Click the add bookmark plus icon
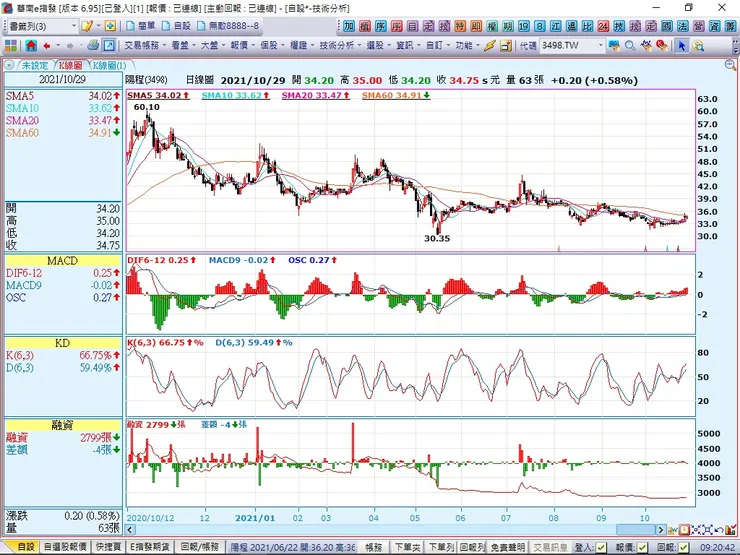 pos(110,26)
